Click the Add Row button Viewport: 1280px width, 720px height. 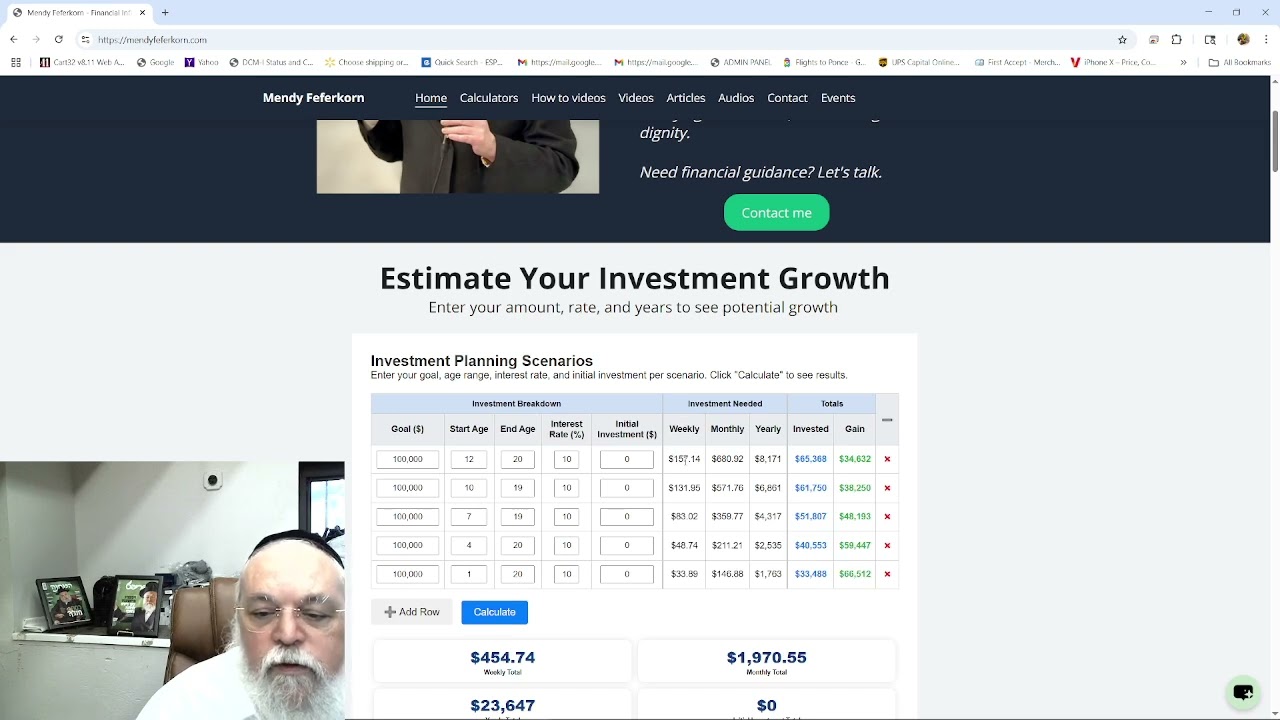click(412, 612)
